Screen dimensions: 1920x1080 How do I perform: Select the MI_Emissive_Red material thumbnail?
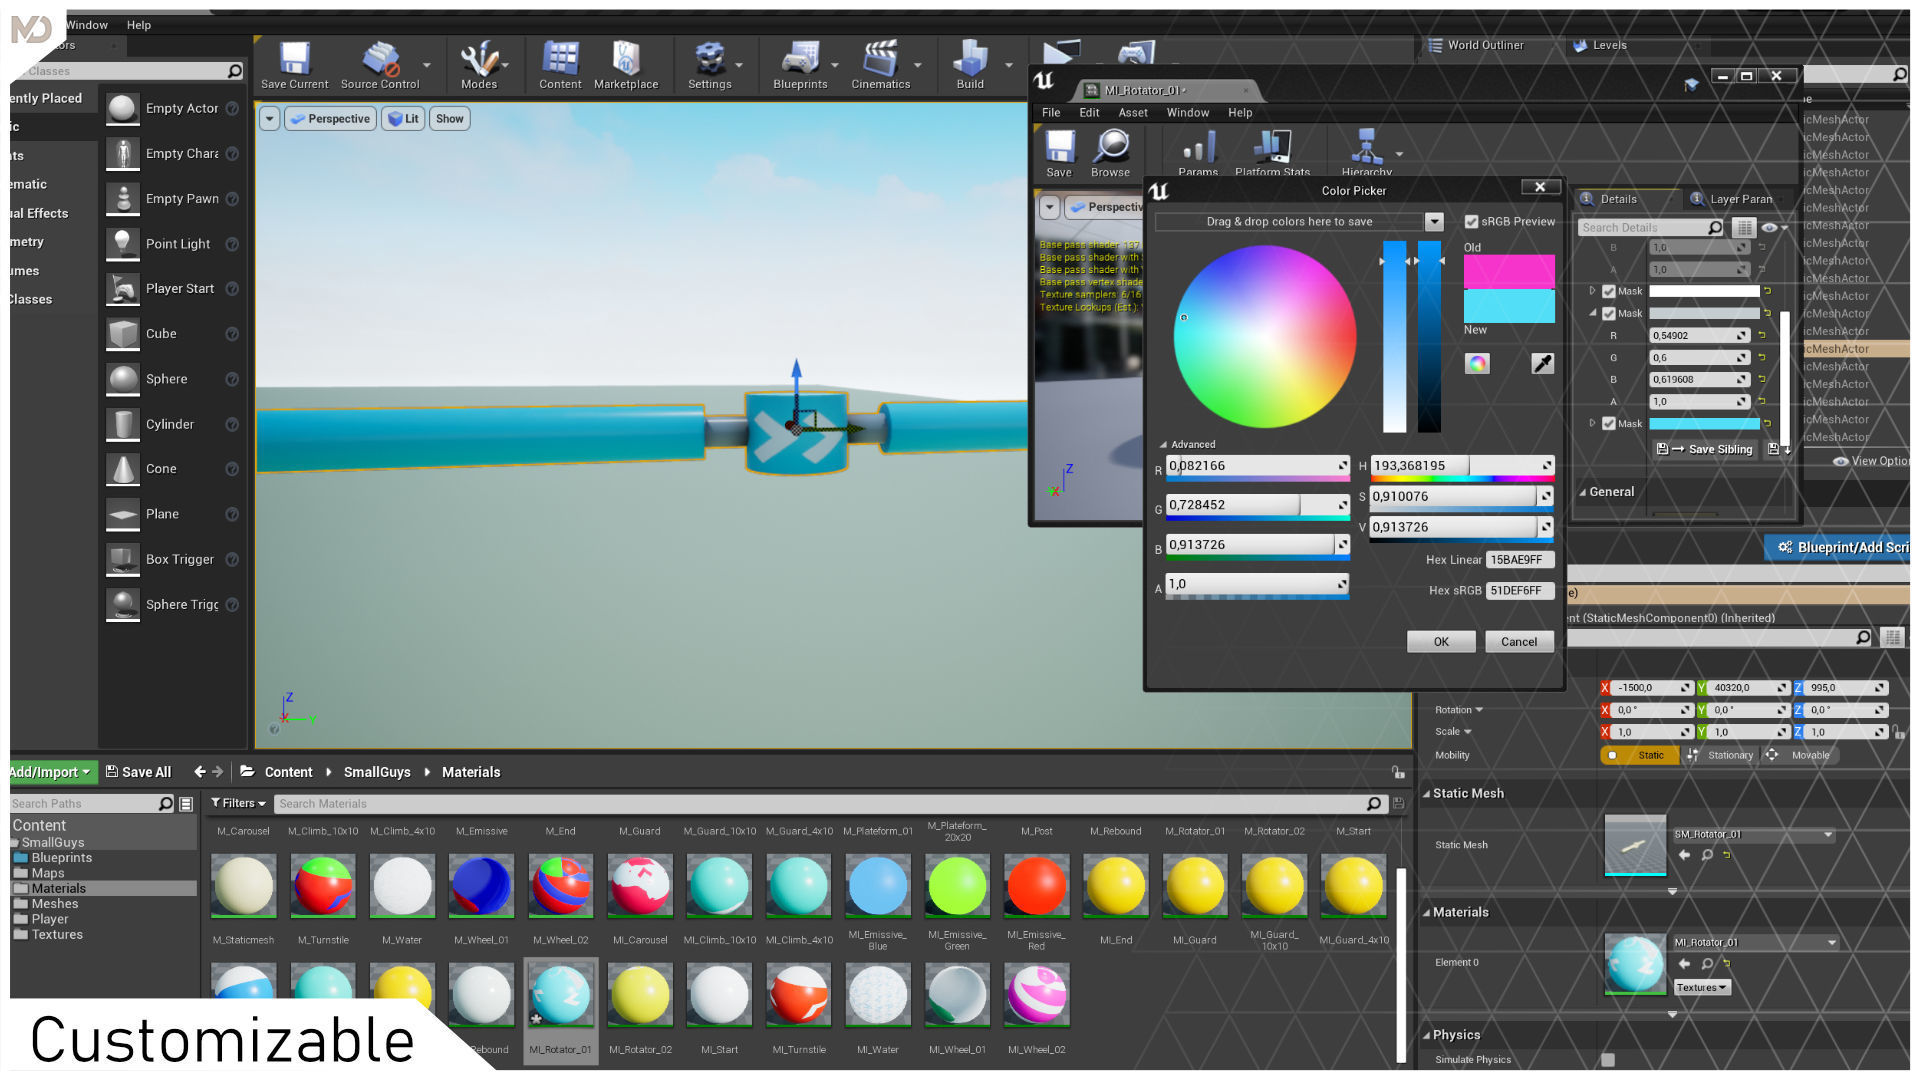(1036, 886)
